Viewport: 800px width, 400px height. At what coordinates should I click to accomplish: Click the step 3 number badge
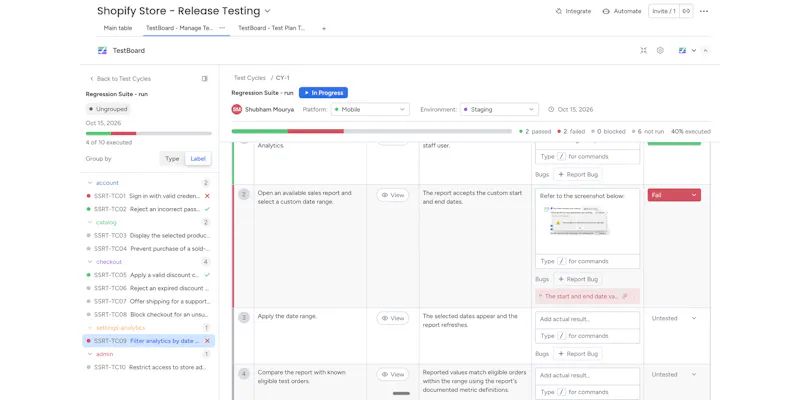tap(244, 317)
